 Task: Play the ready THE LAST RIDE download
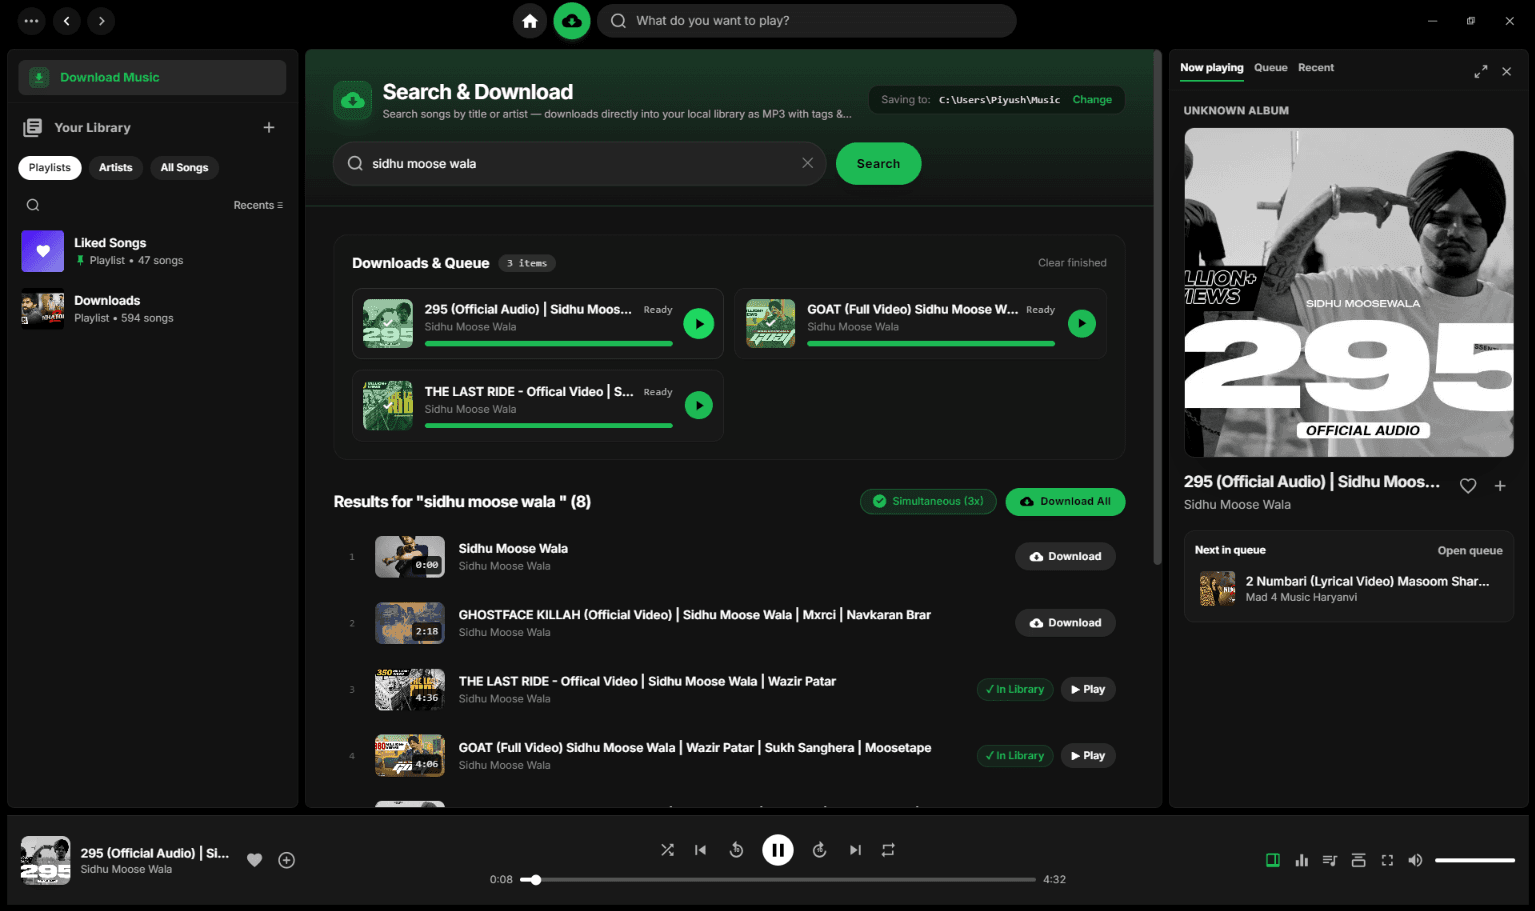coord(698,405)
